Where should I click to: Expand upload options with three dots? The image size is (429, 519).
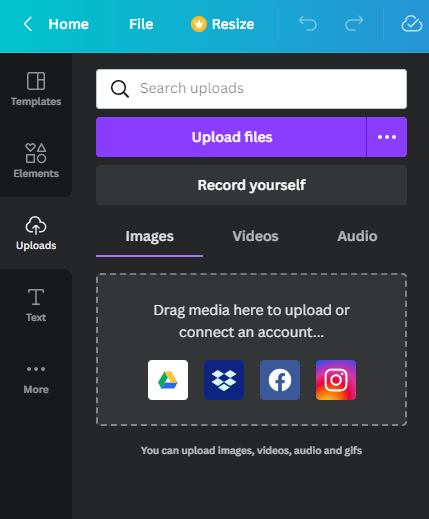(387, 137)
